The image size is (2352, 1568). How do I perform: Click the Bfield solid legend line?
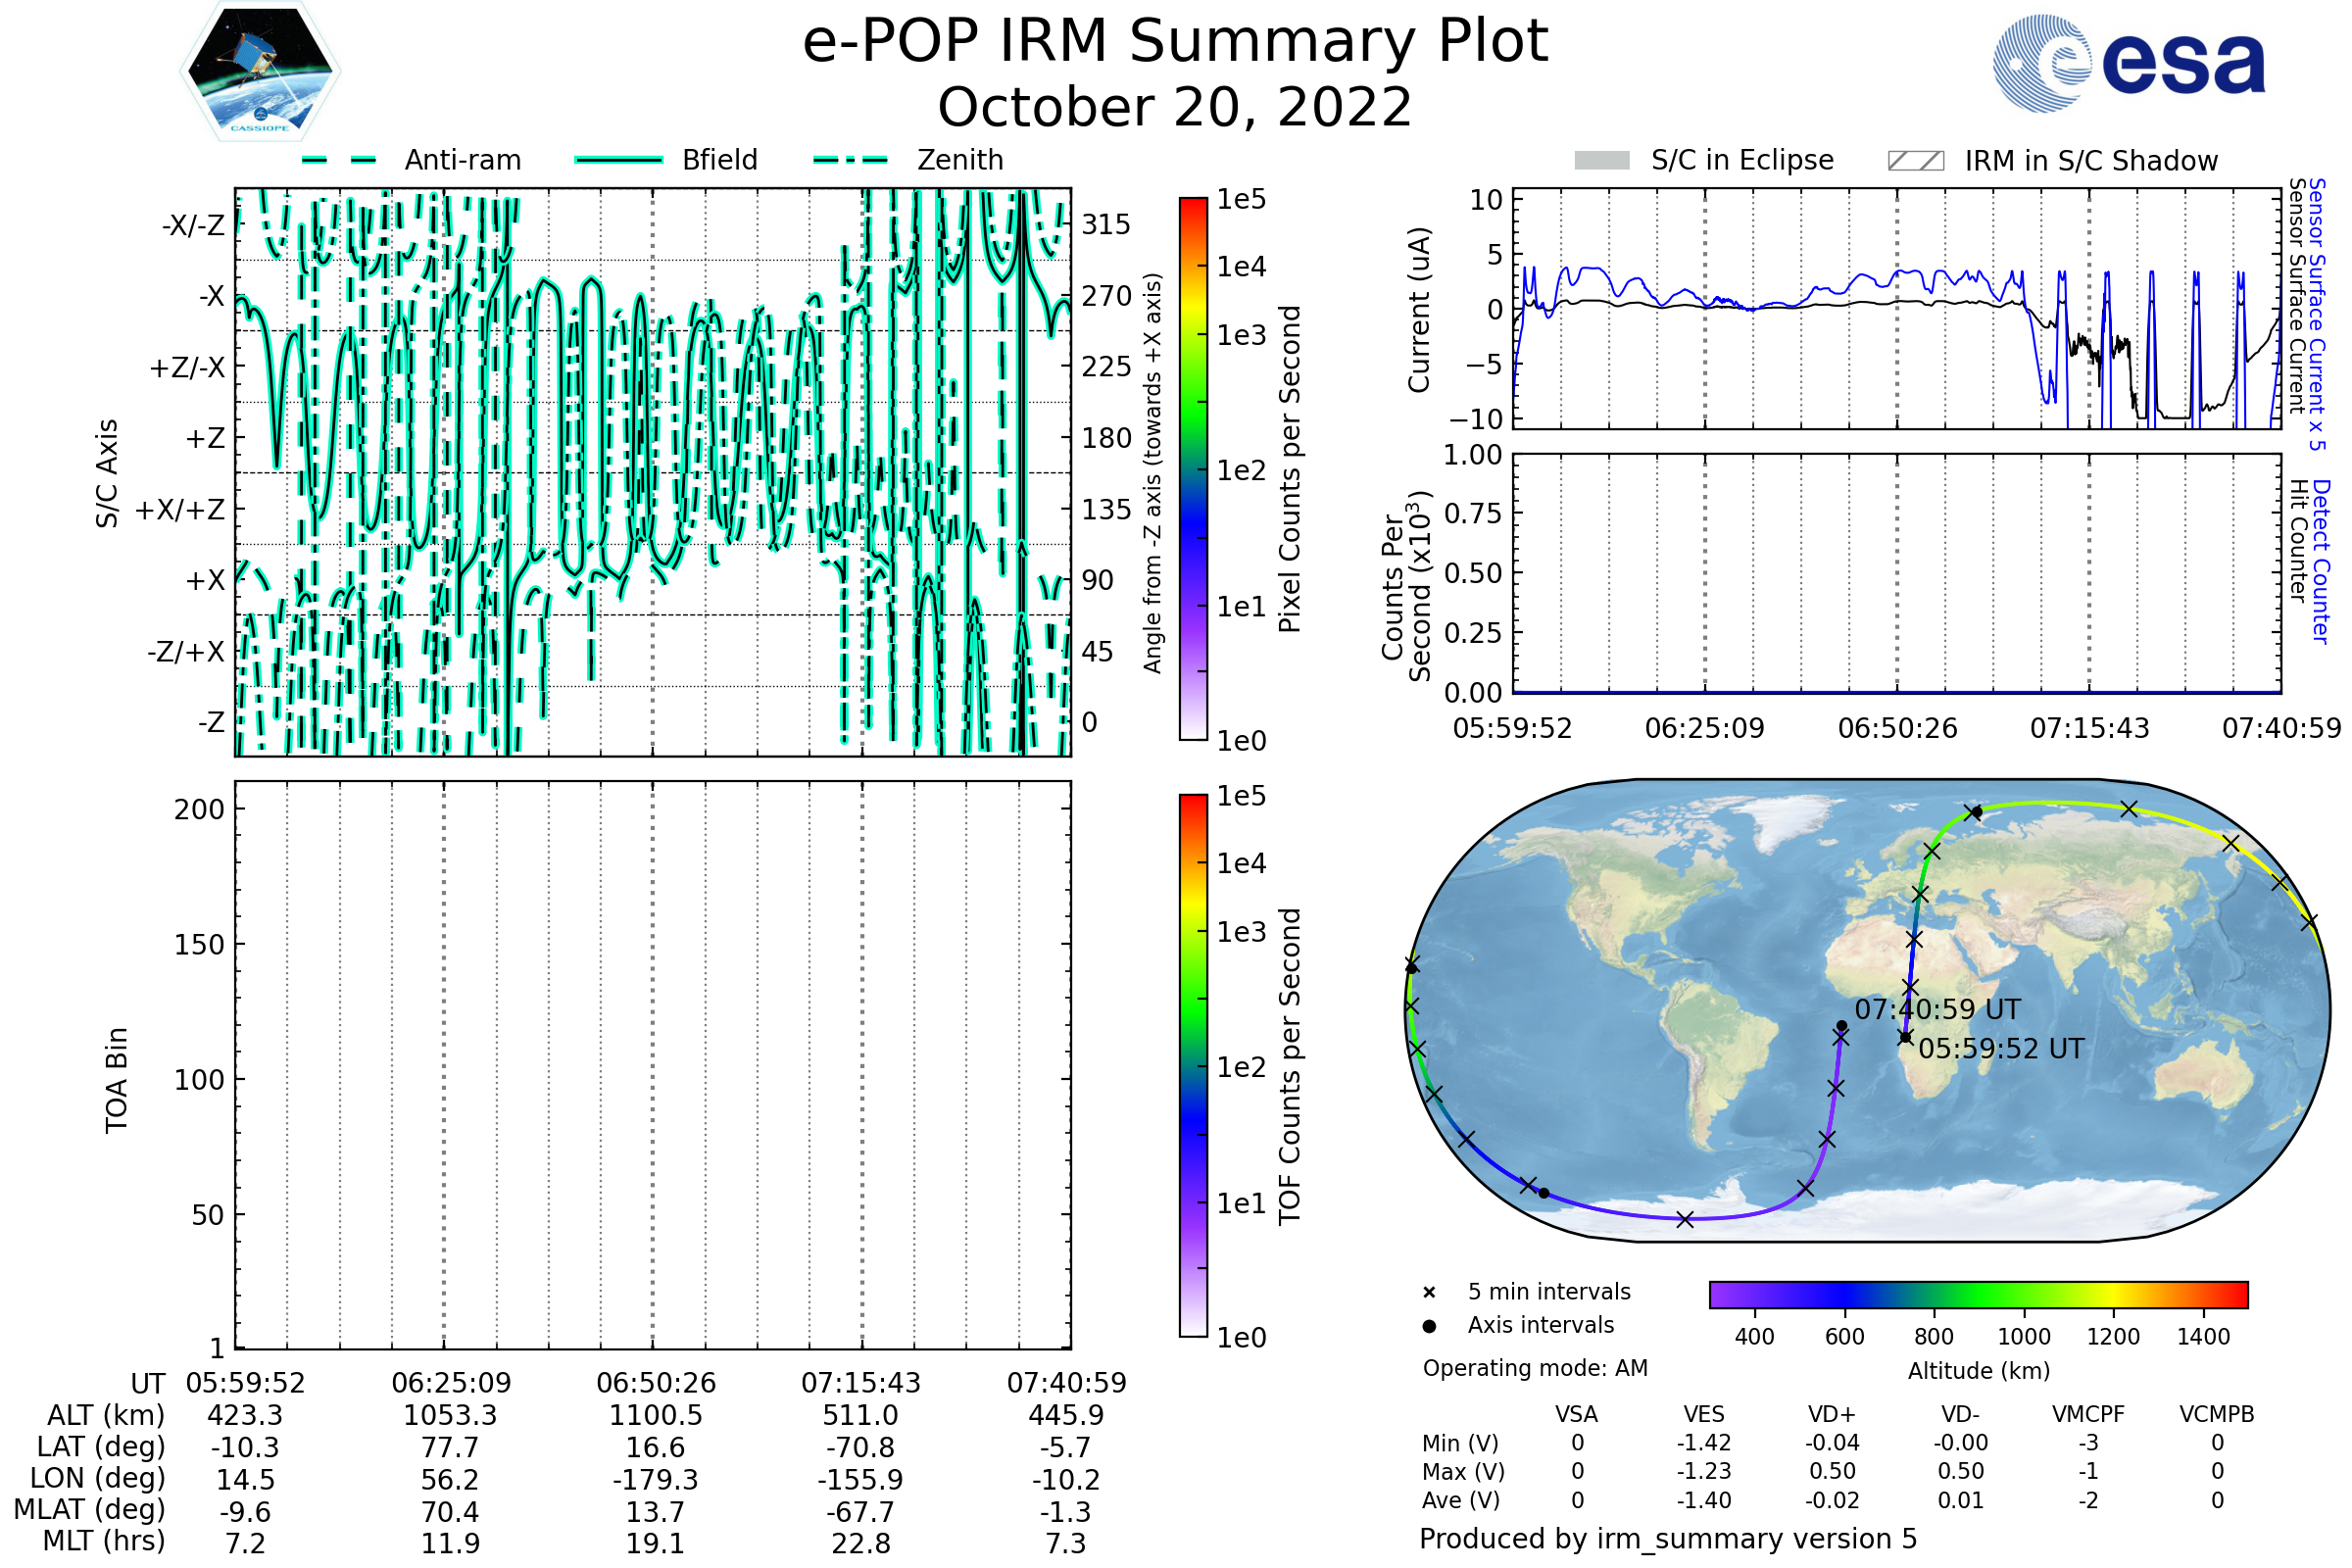tap(618, 160)
